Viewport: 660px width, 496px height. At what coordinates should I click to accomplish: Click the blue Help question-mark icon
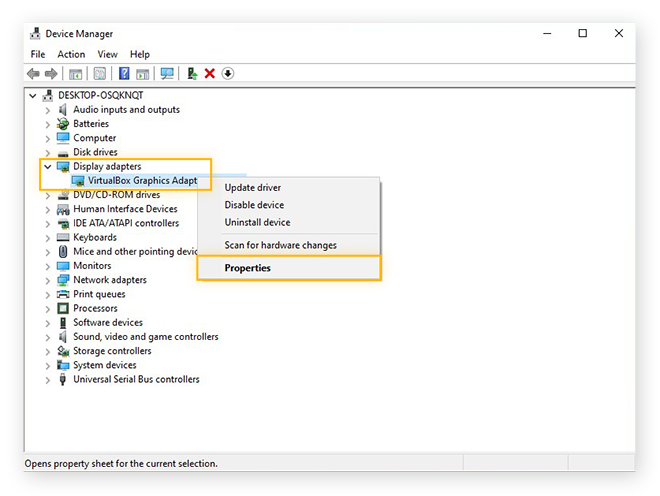point(124,73)
